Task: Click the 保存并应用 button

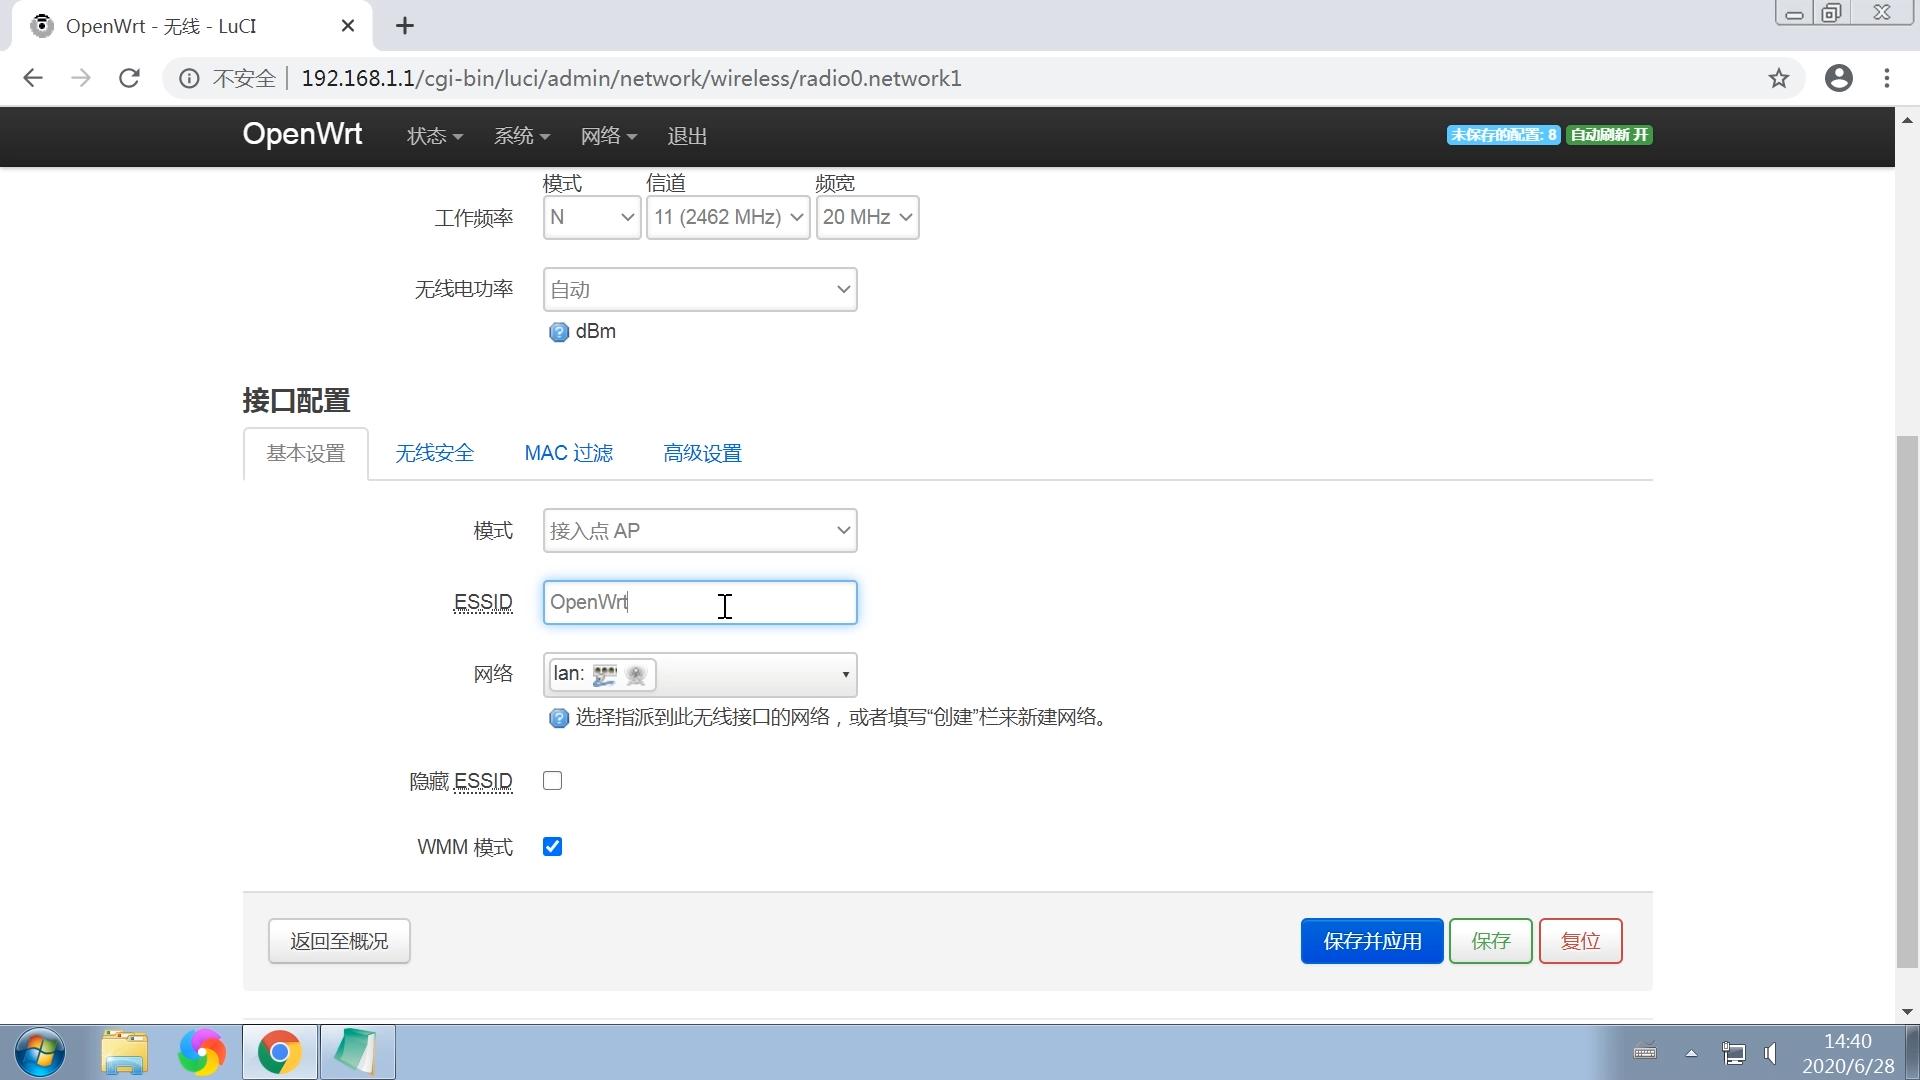Action: (x=1372, y=941)
